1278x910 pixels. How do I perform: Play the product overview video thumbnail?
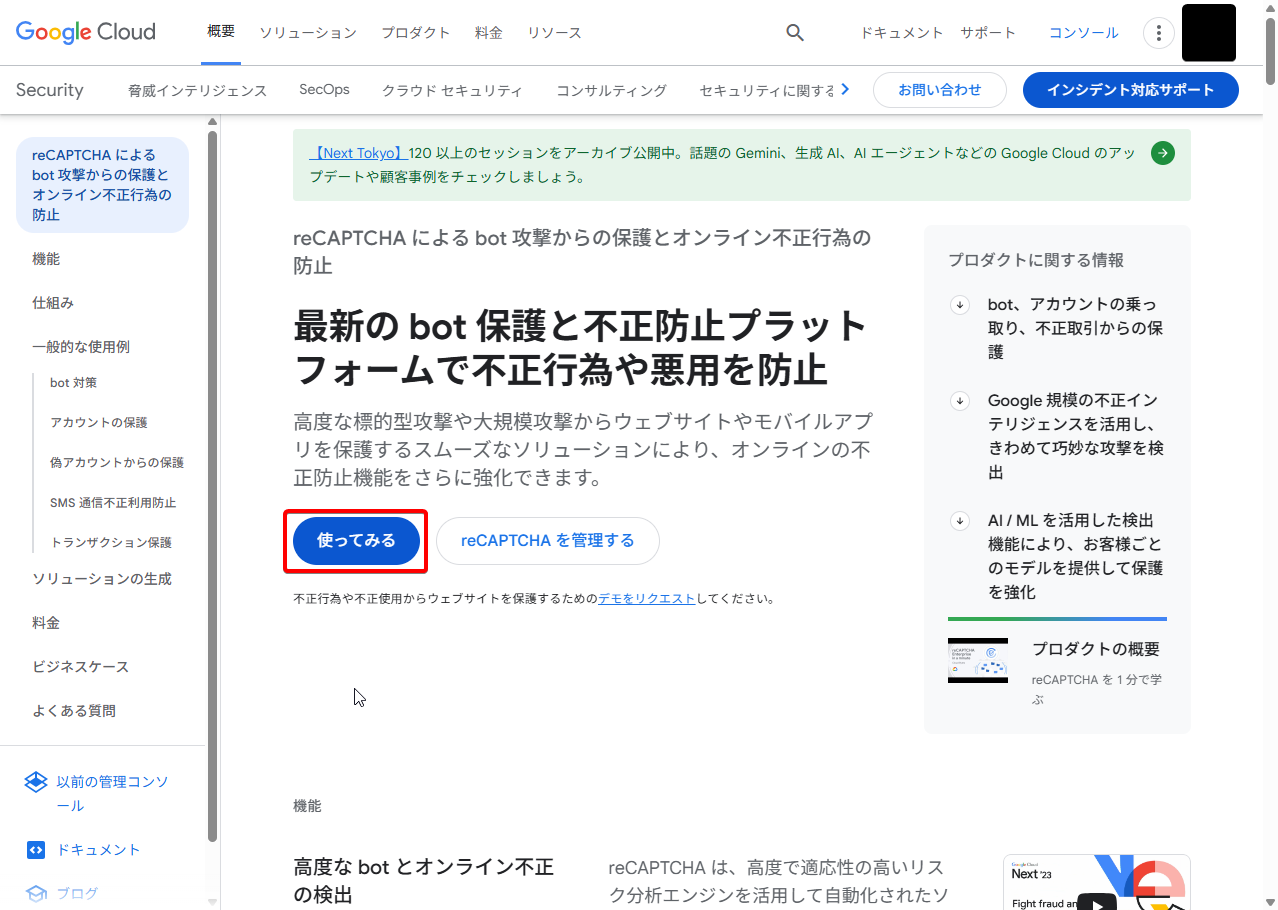click(977, 660)
